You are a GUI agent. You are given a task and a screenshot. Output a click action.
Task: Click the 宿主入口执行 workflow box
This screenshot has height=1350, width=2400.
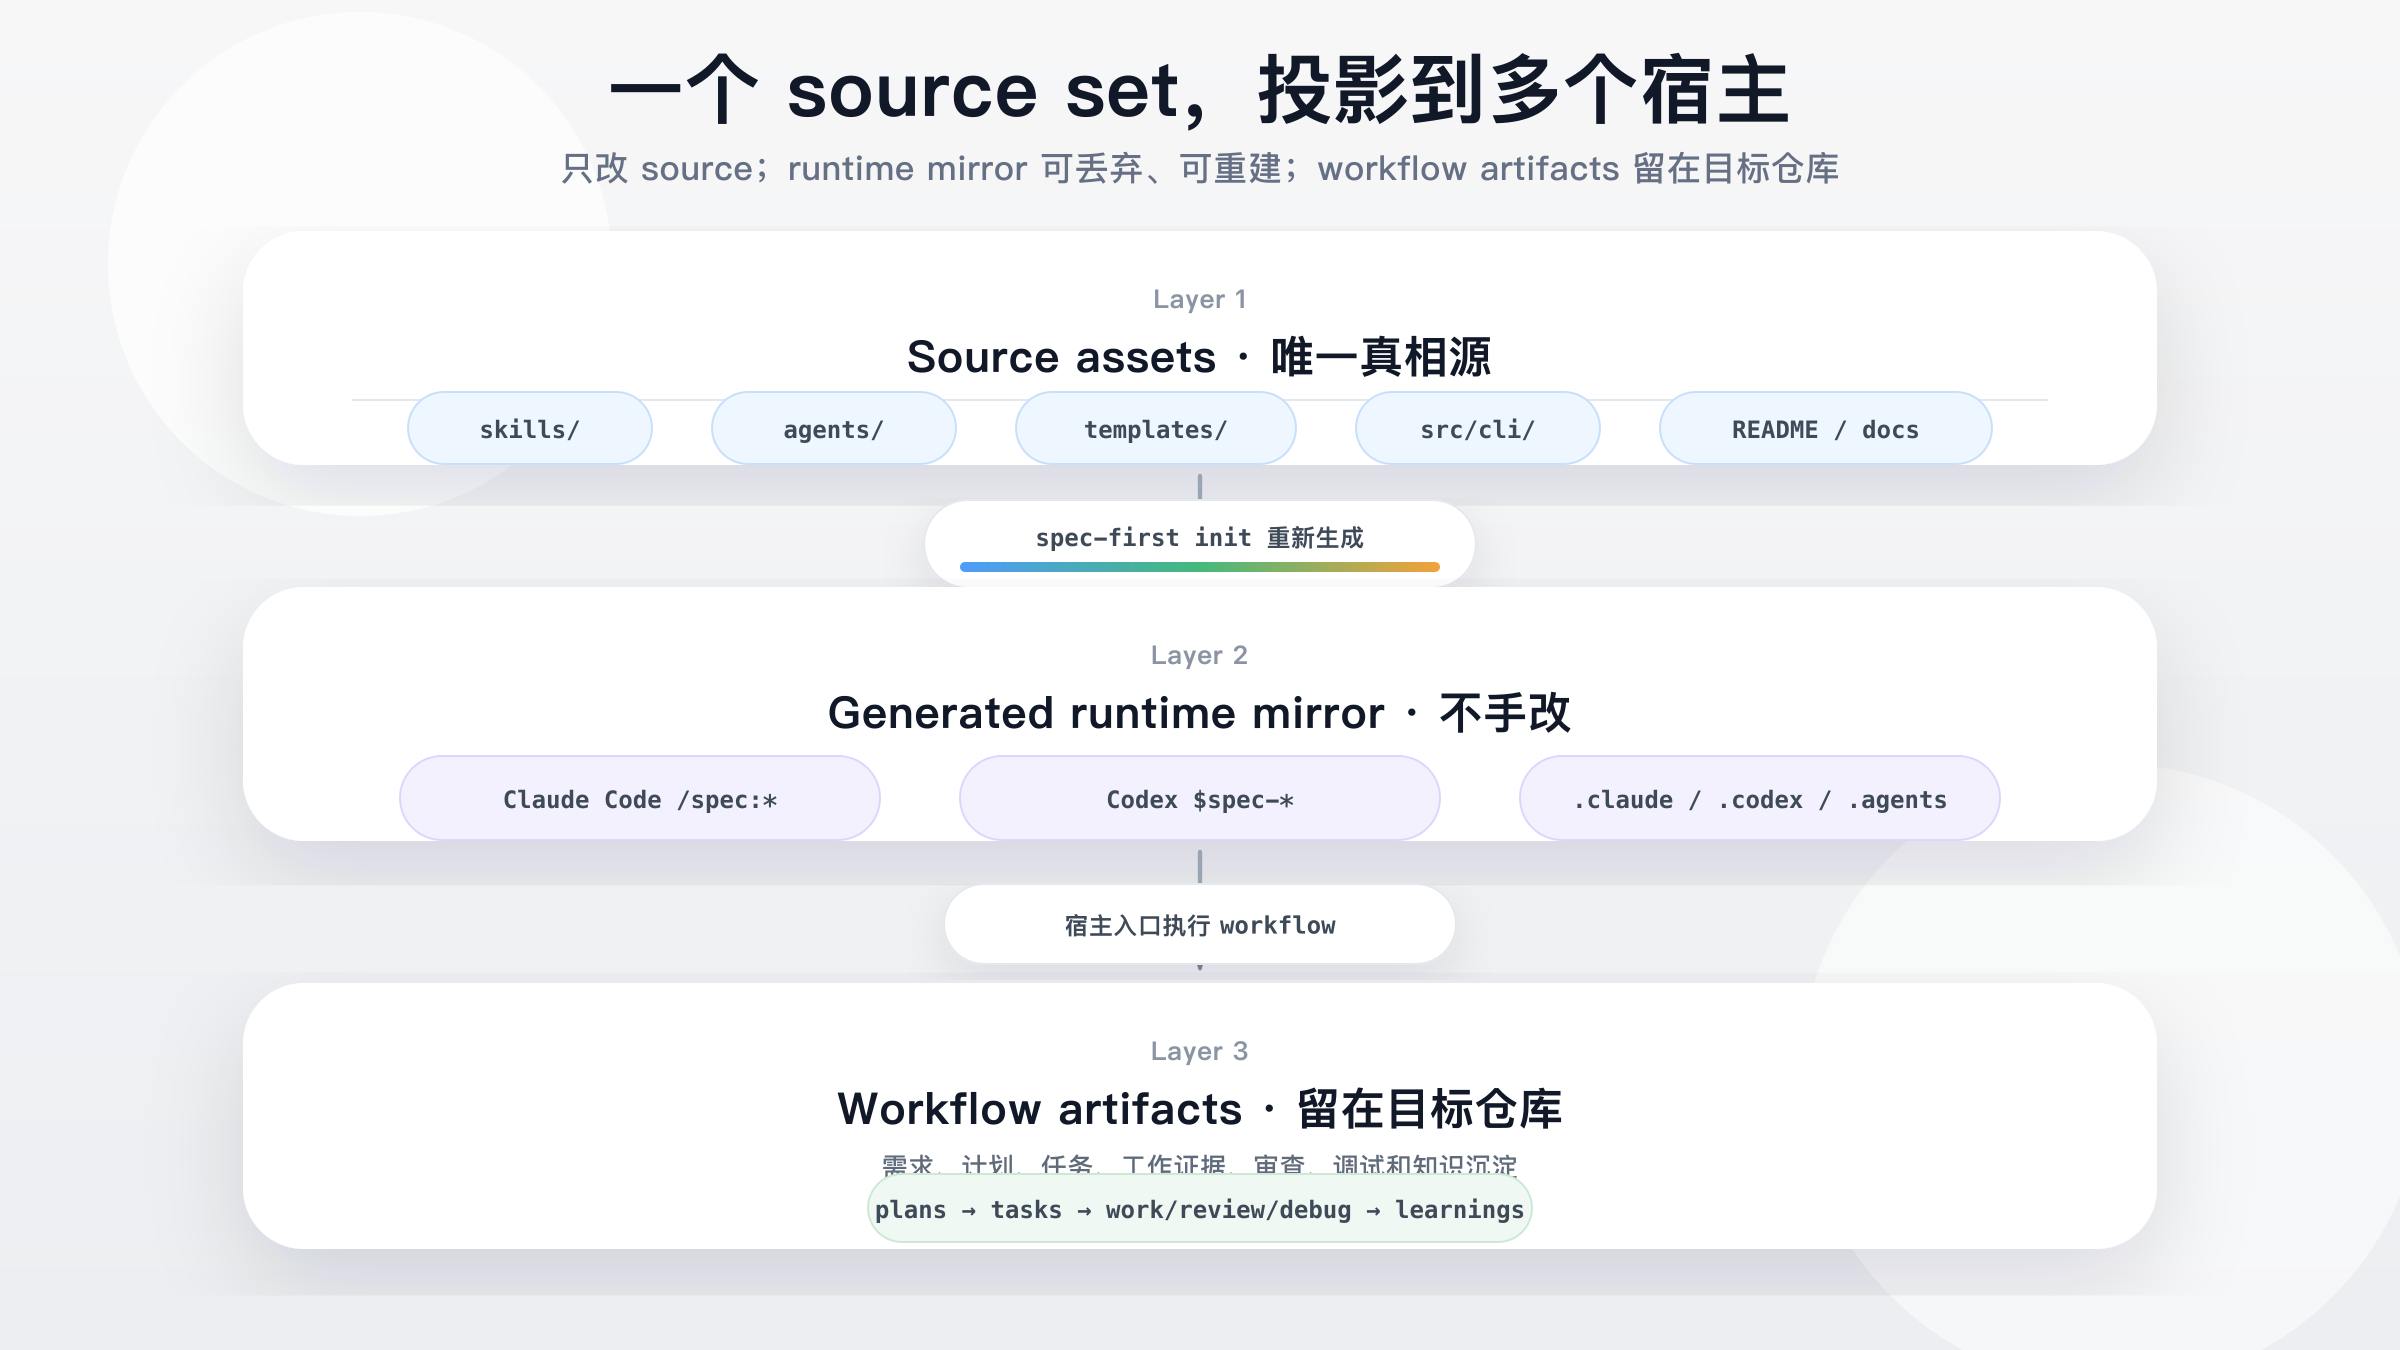point(1200,924)
